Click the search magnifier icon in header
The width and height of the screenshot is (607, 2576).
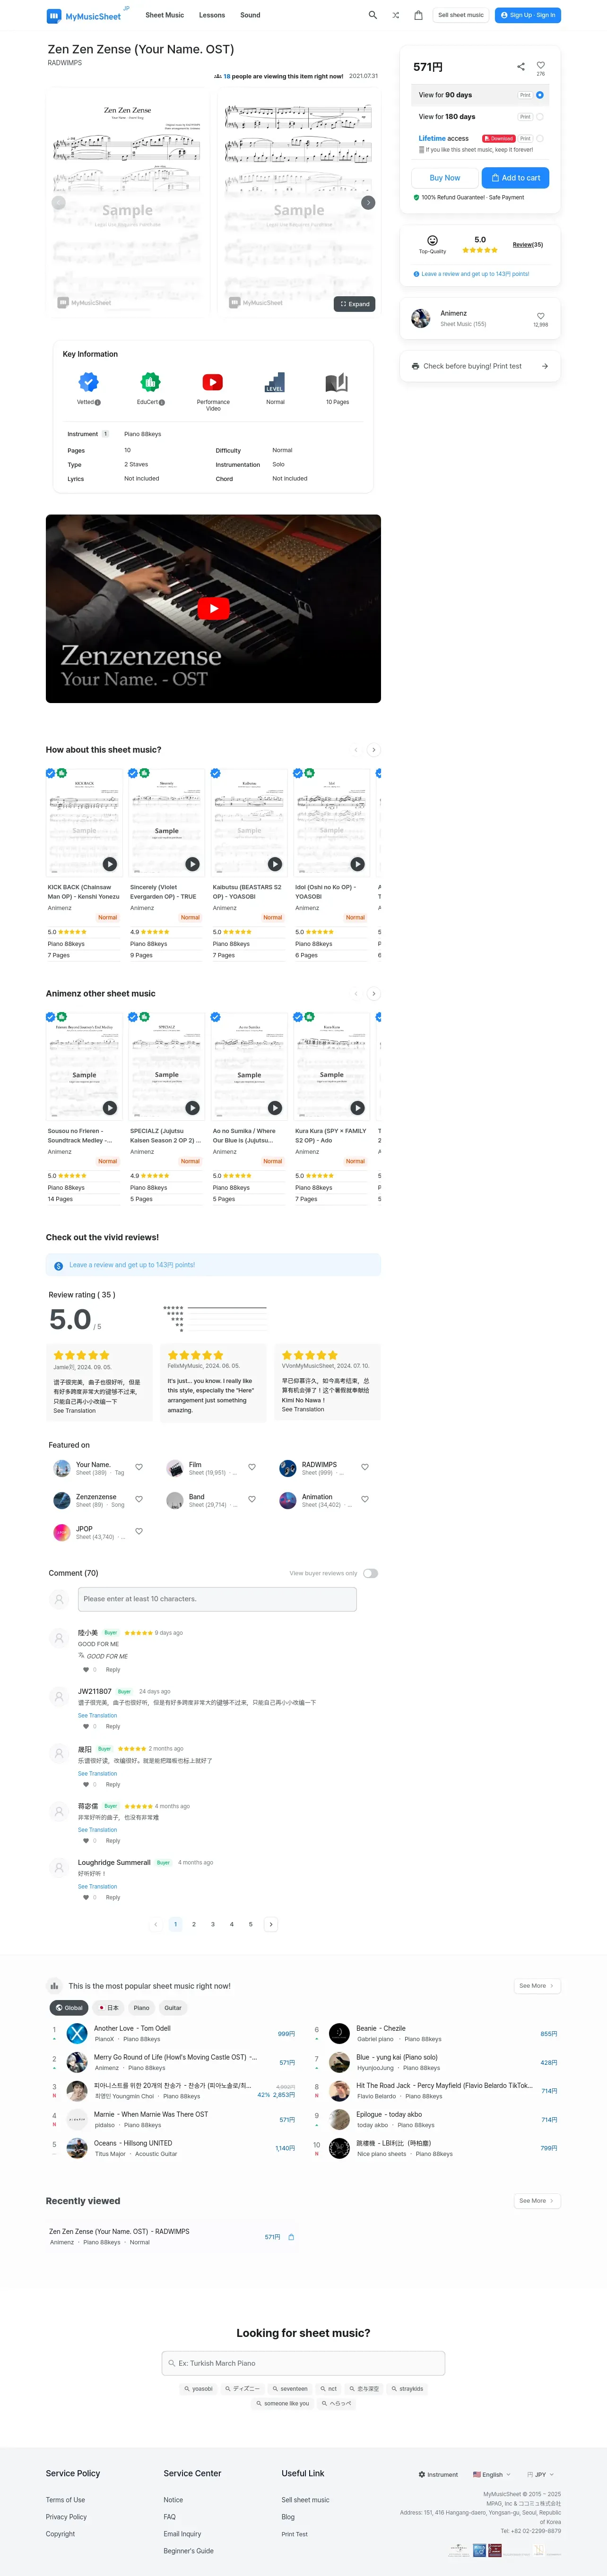373,15
